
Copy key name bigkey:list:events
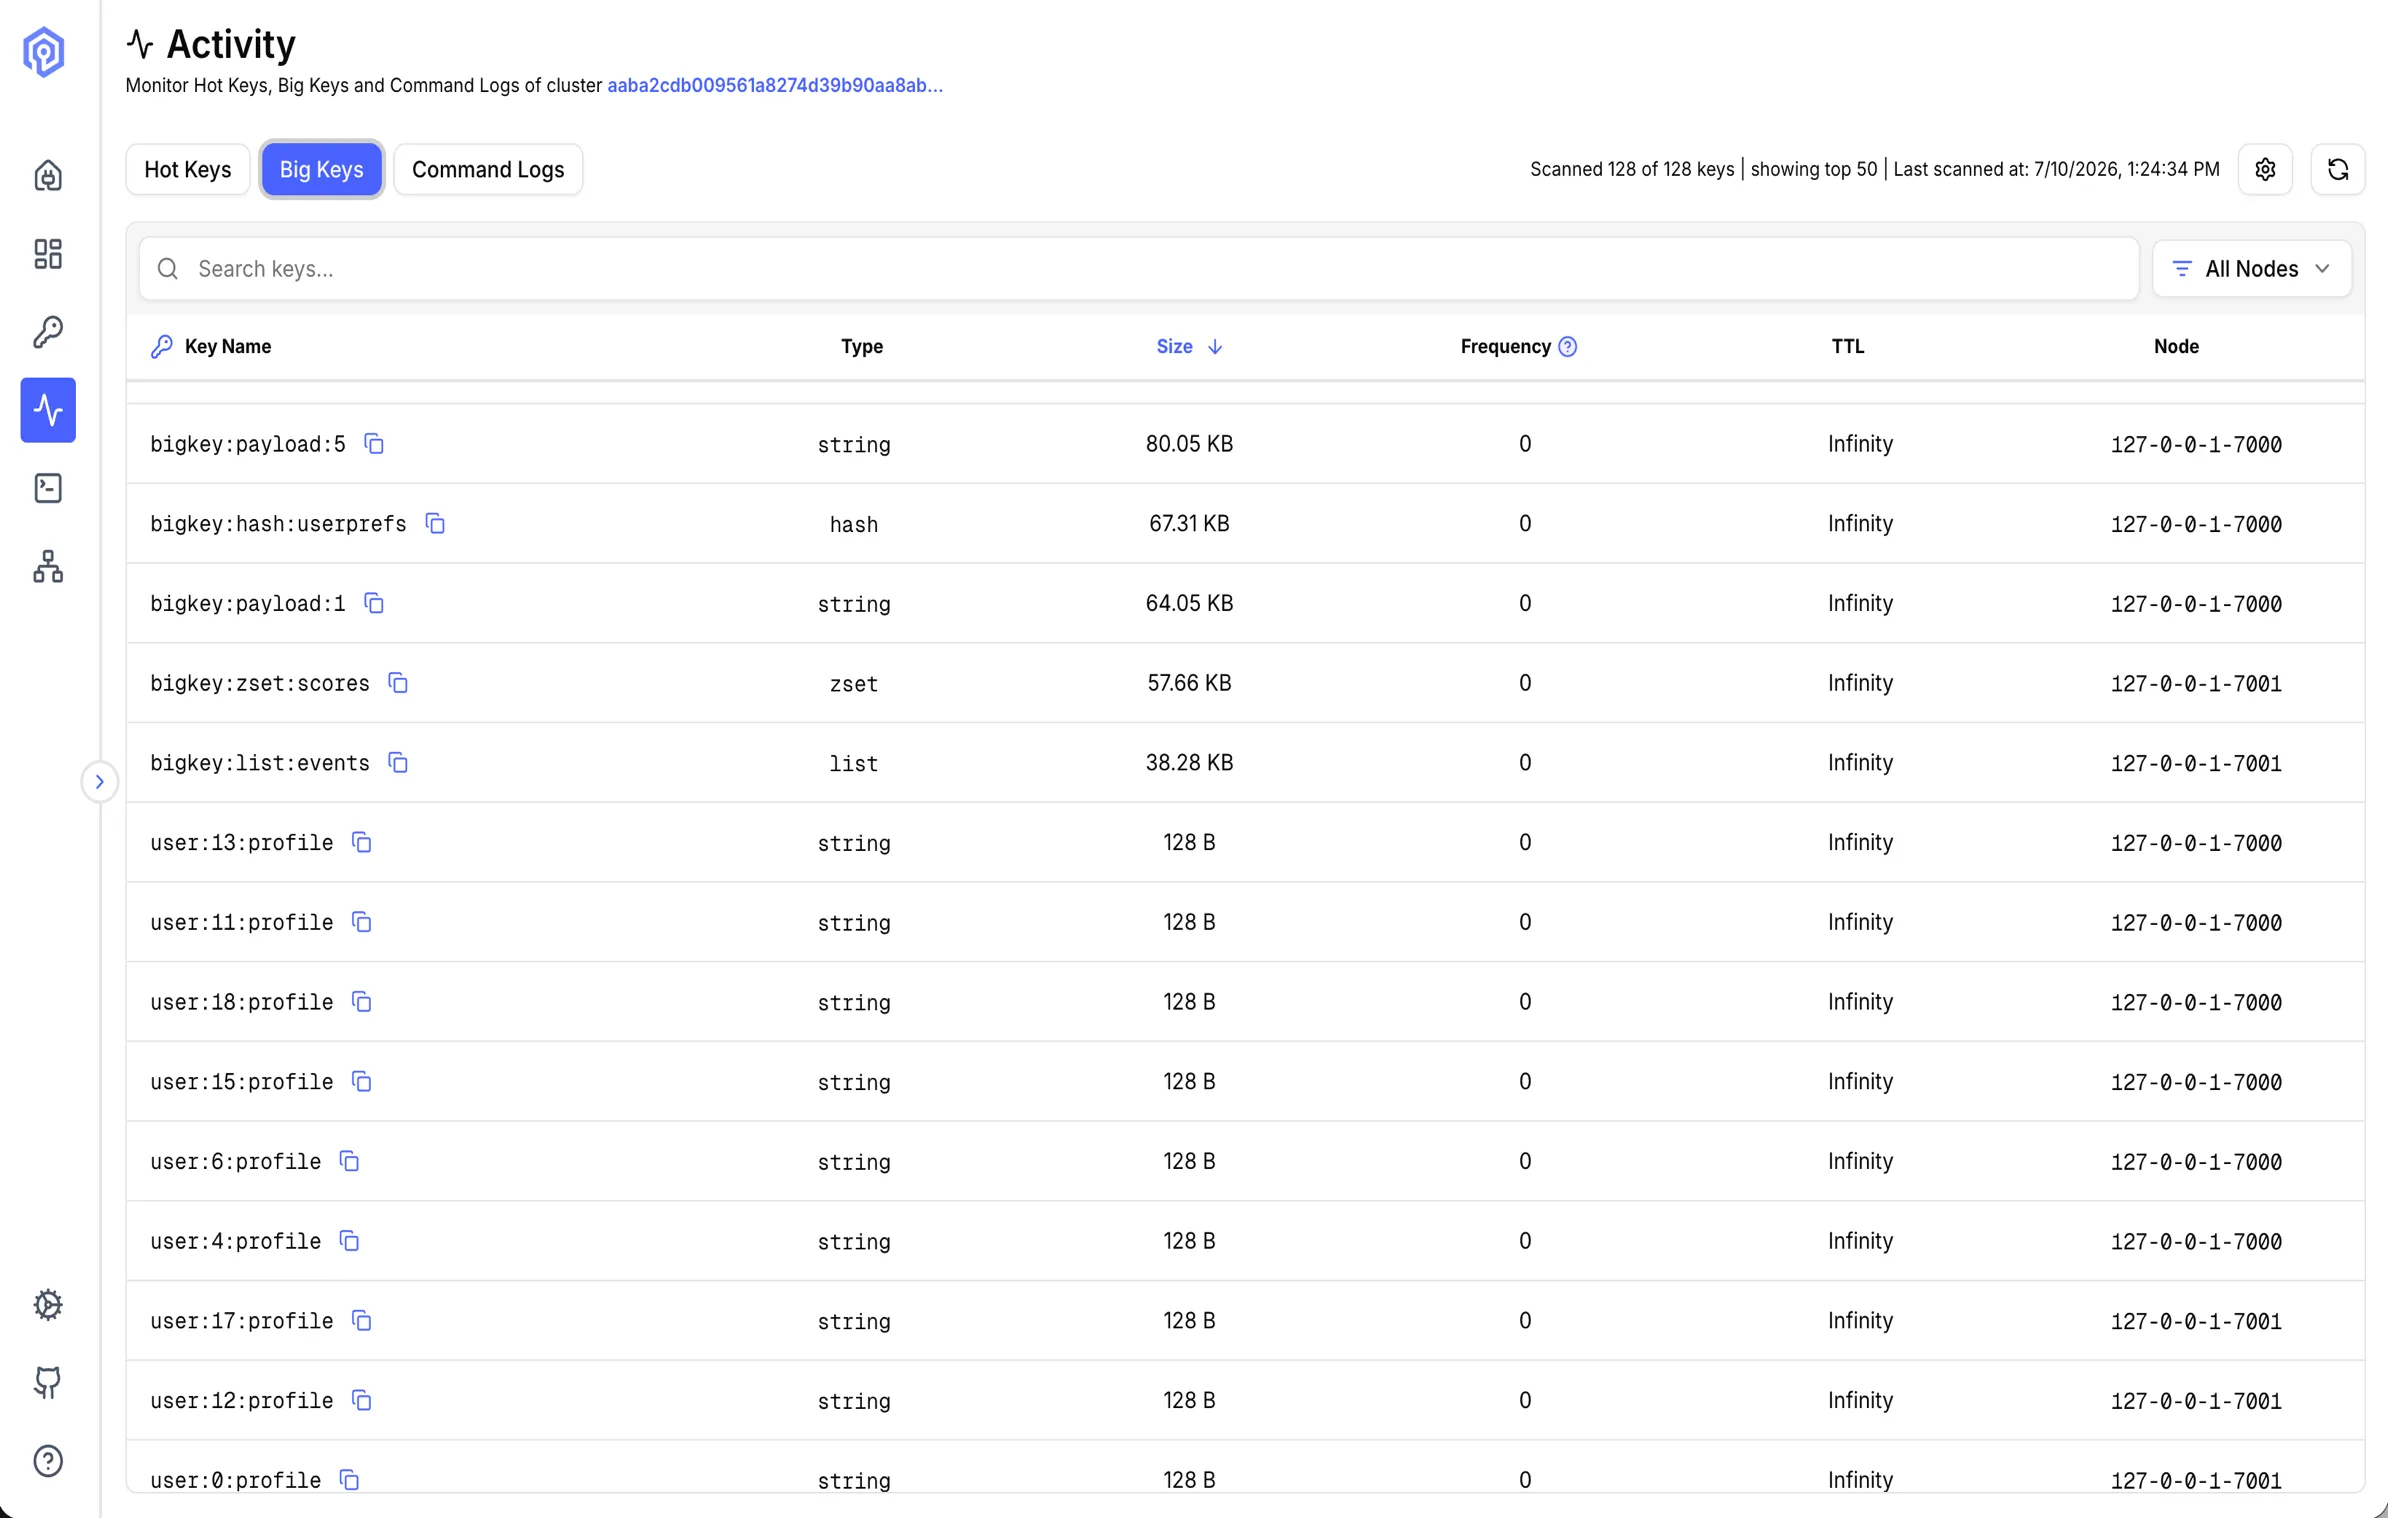click(398, 763)
